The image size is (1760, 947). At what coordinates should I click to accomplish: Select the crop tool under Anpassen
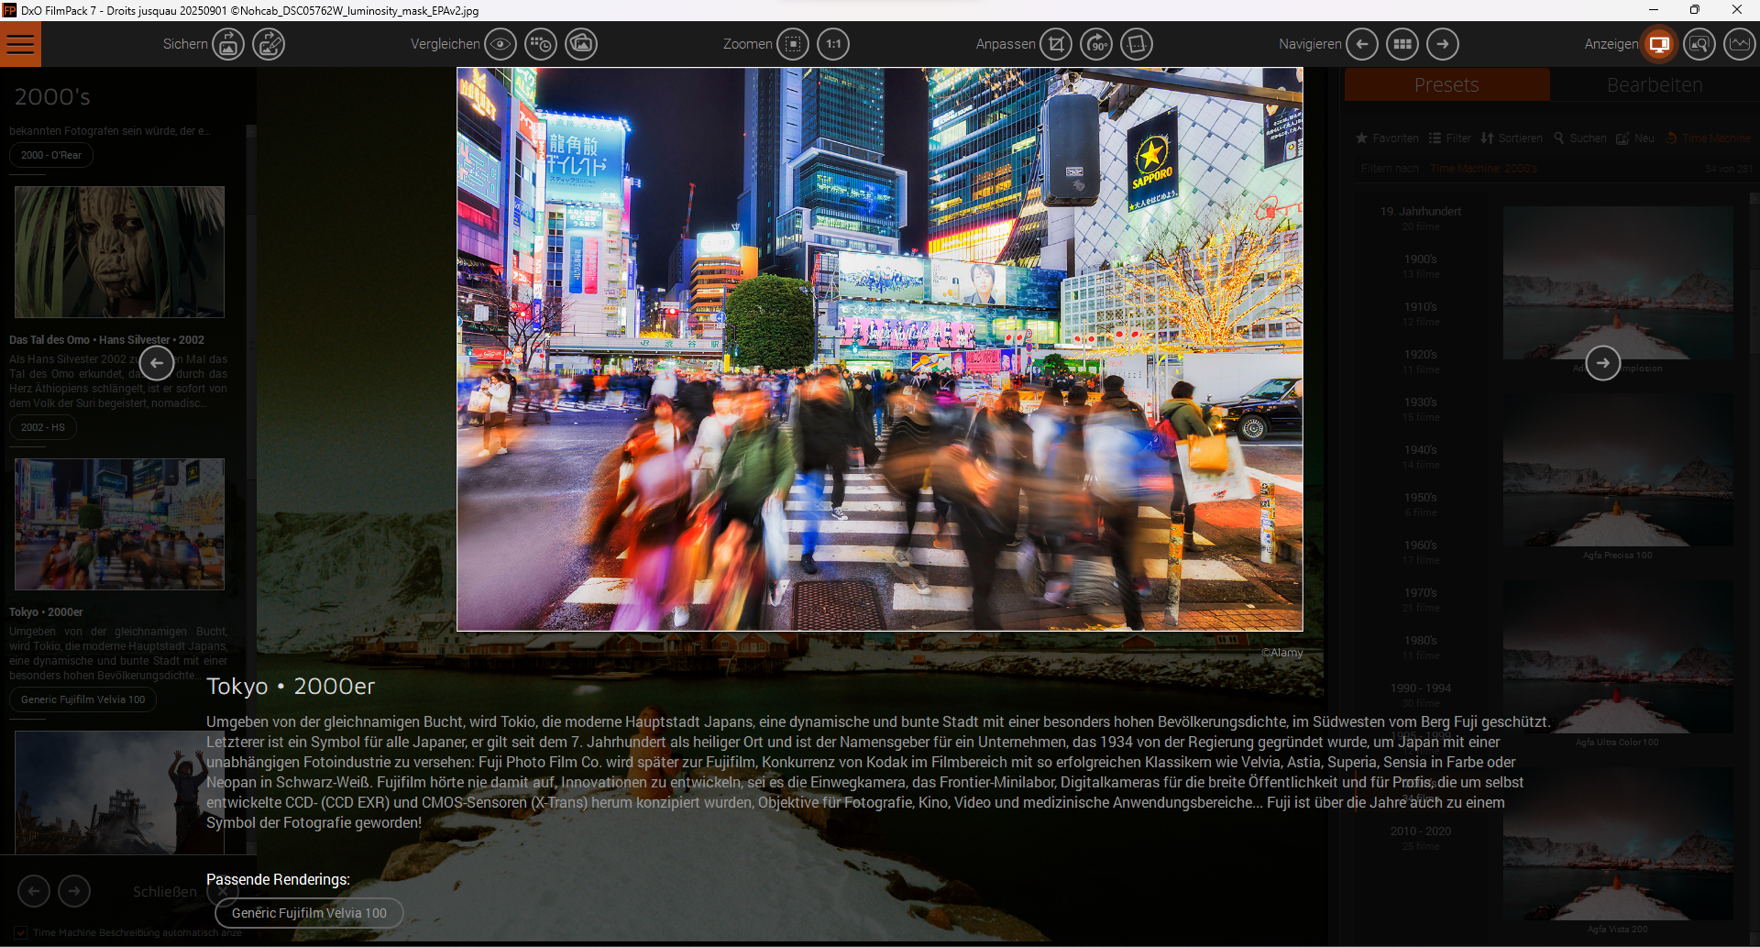(1056, 44)
